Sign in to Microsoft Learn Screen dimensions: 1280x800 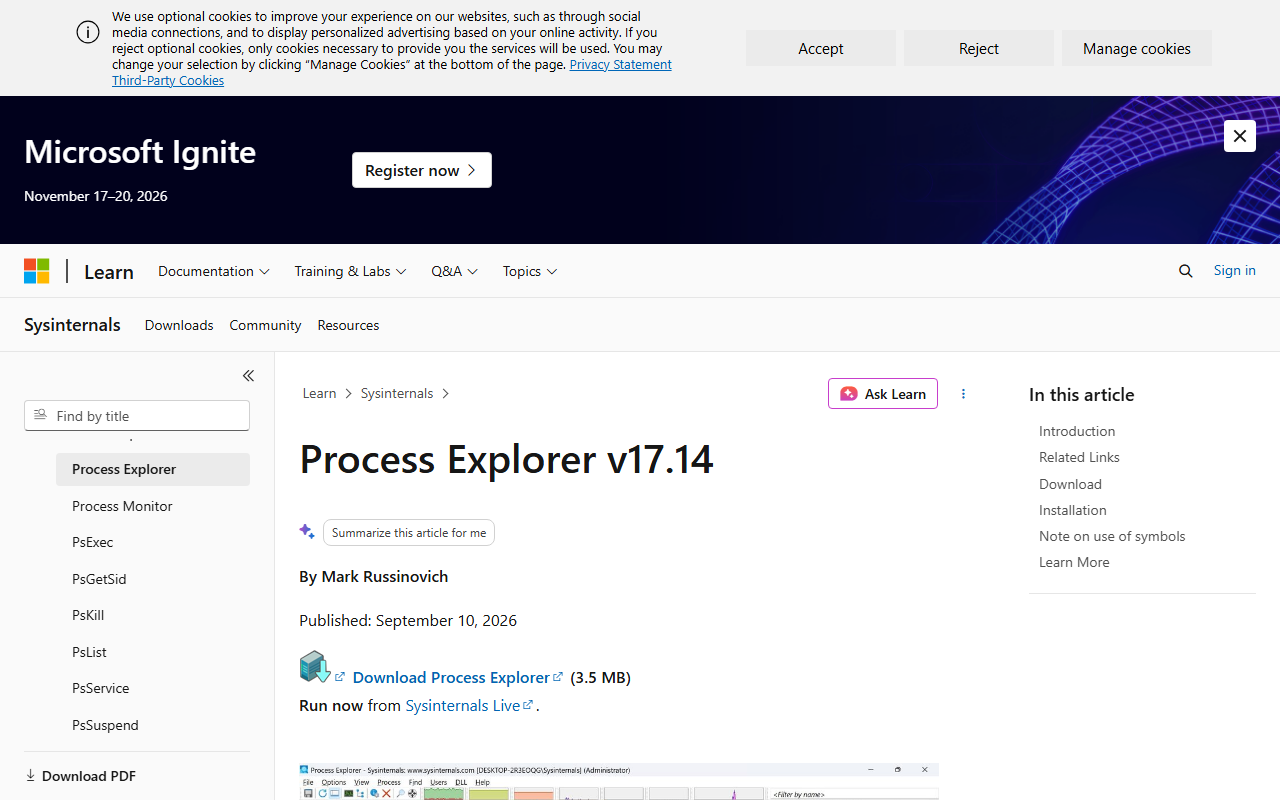(x=1235, y=270)
